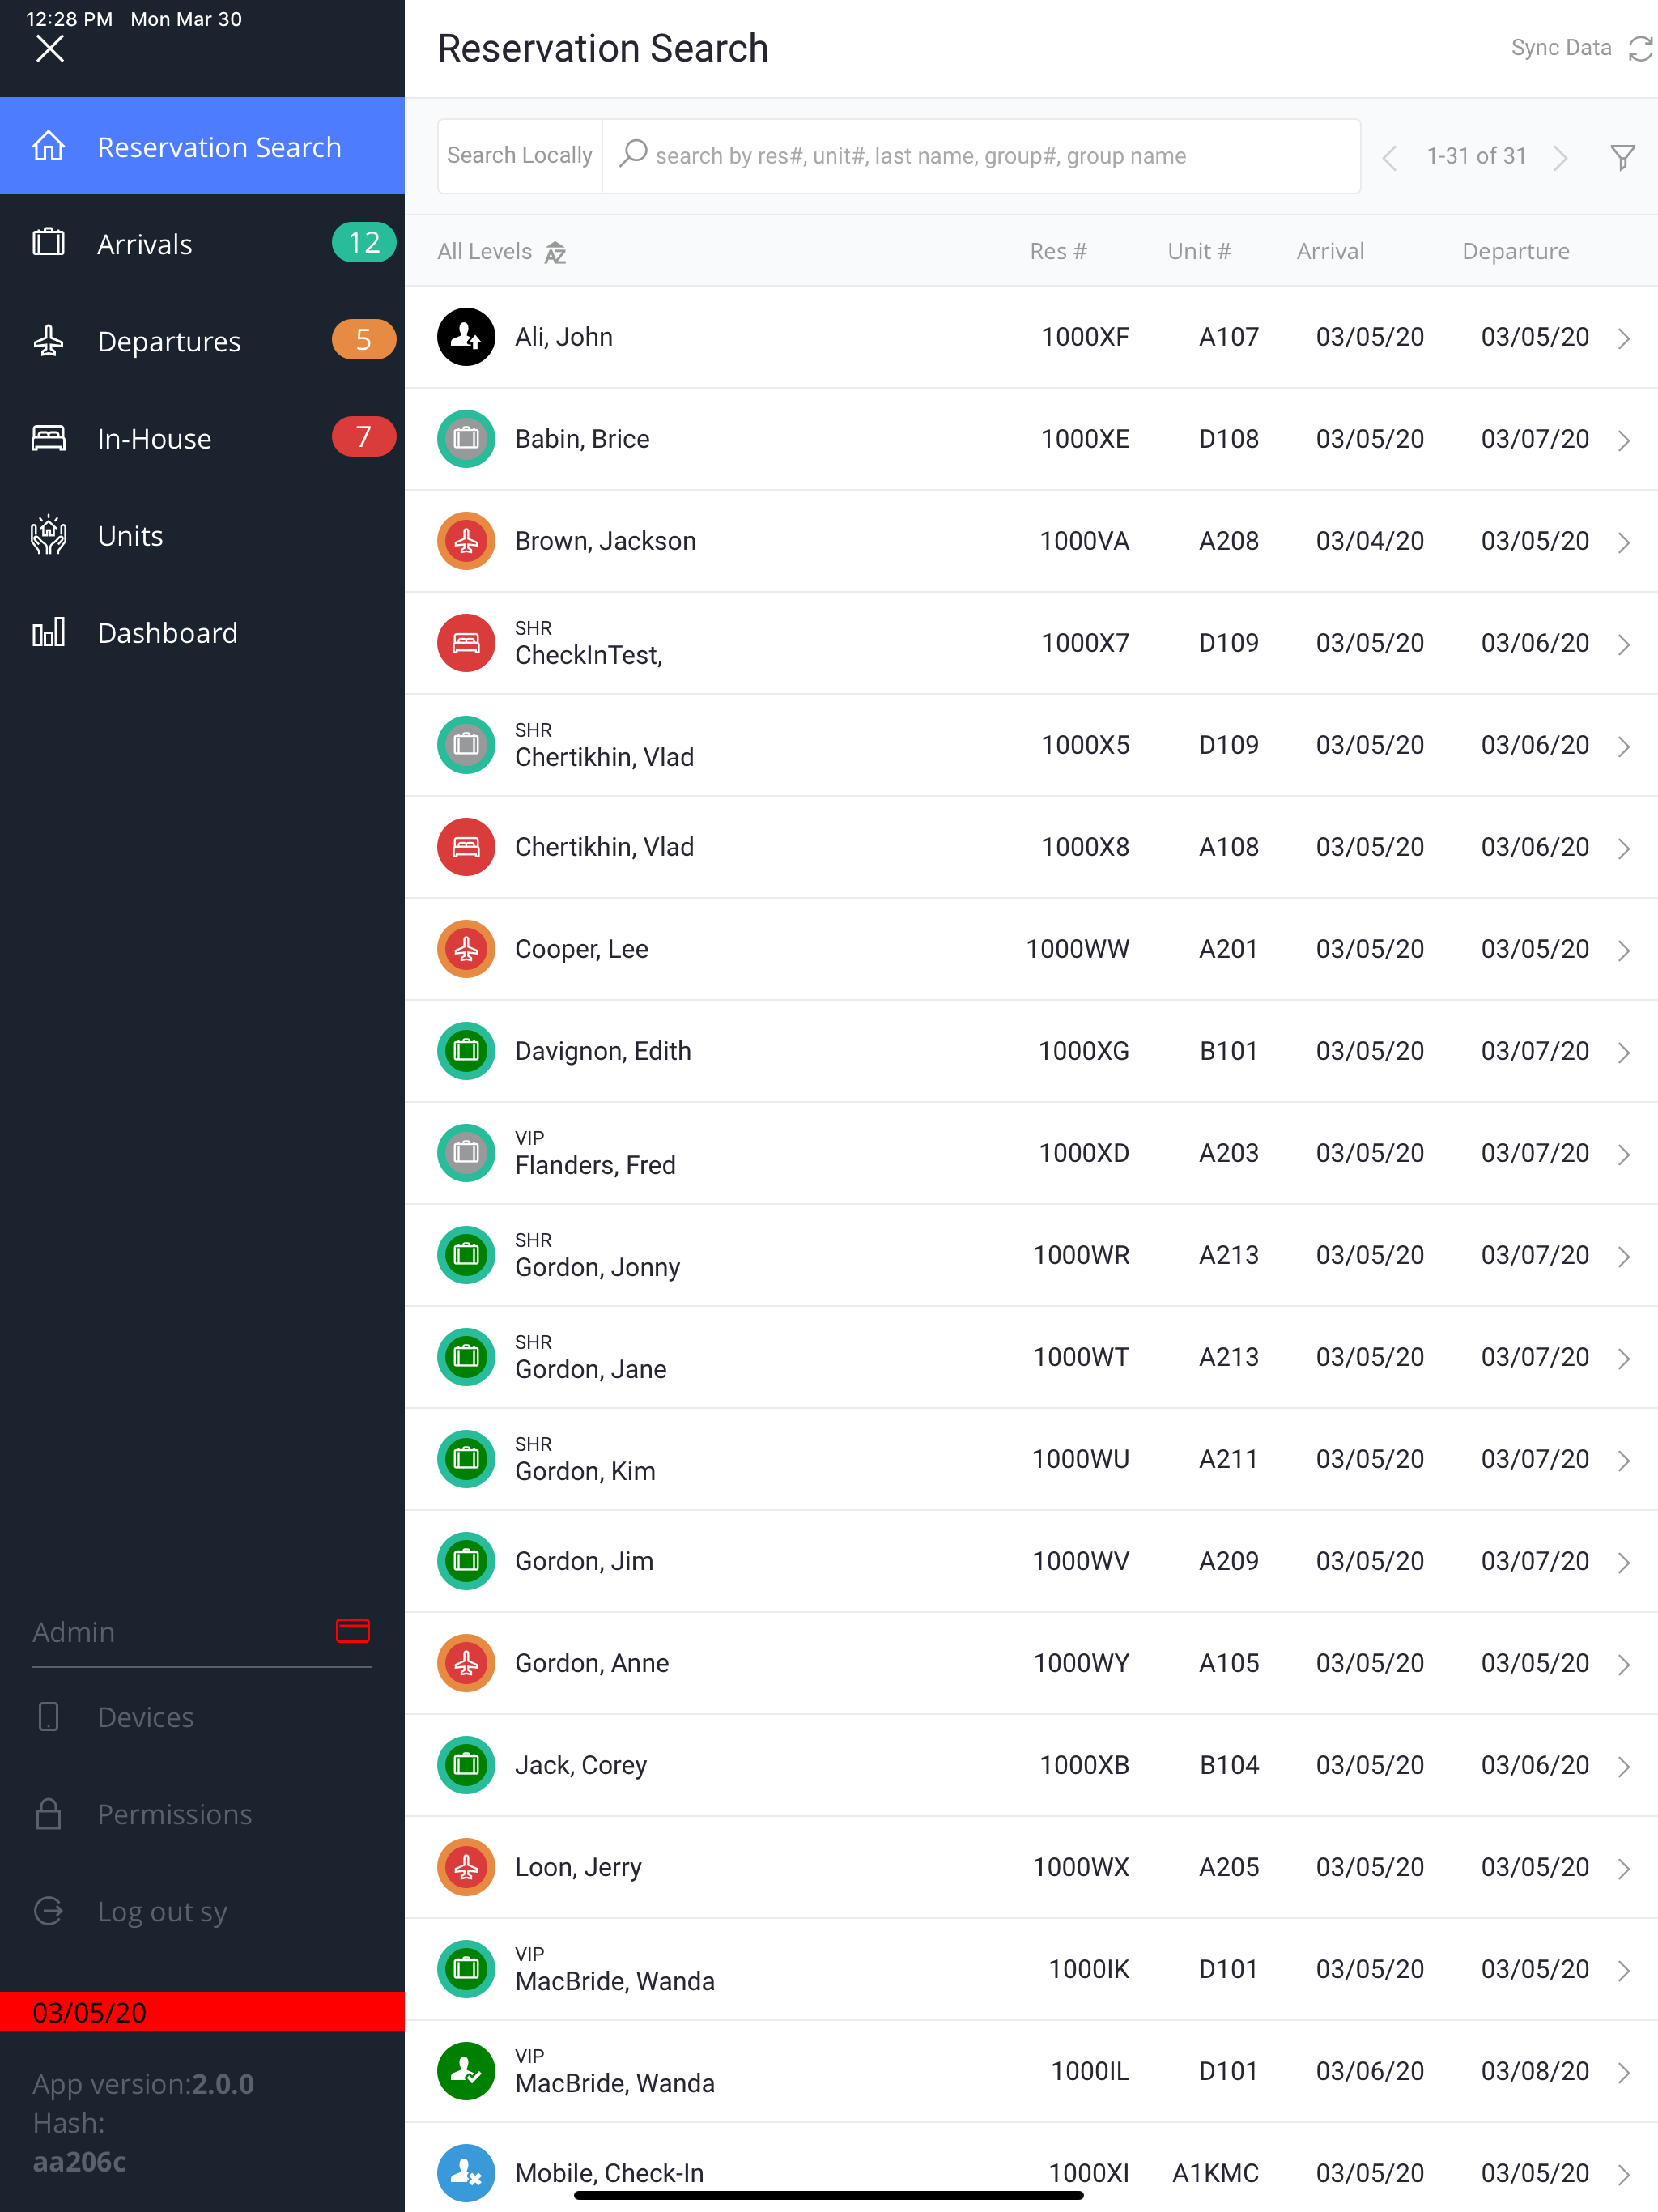Select reservation number 1000XG

[1083, 1050]
